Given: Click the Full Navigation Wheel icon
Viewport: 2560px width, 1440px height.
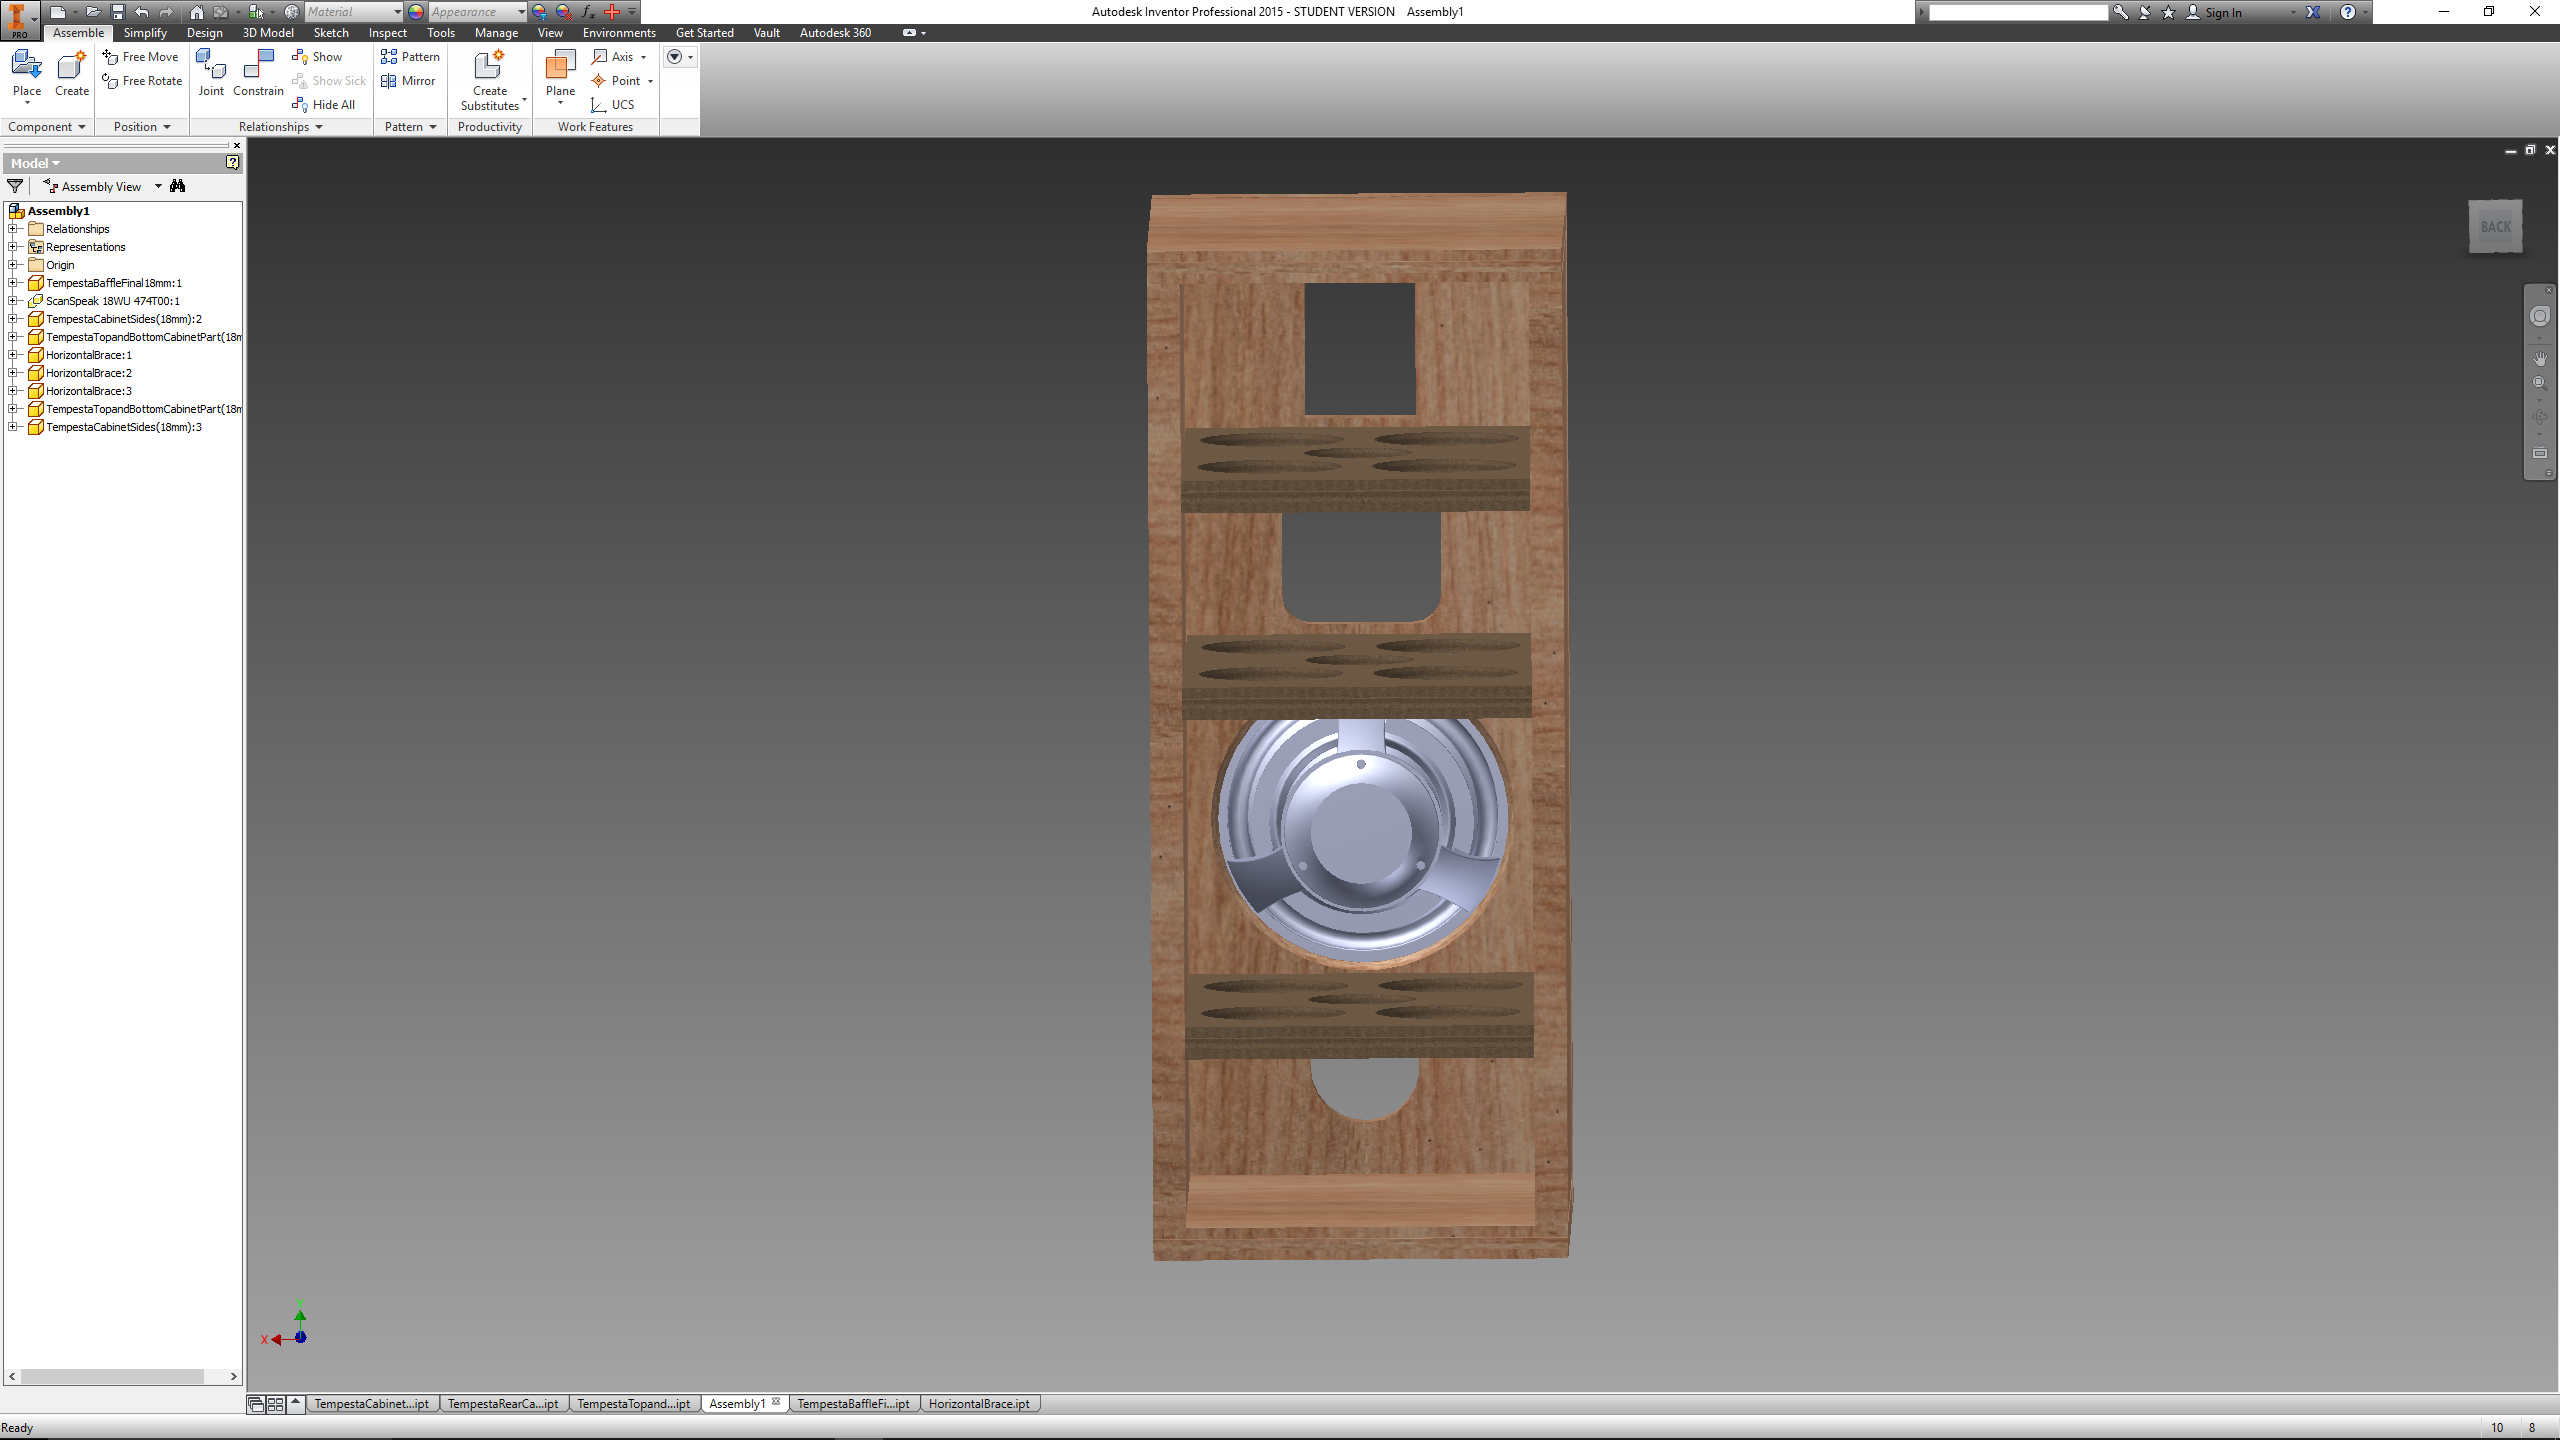Looking at the screenshot, I should tap(2540, 317).
